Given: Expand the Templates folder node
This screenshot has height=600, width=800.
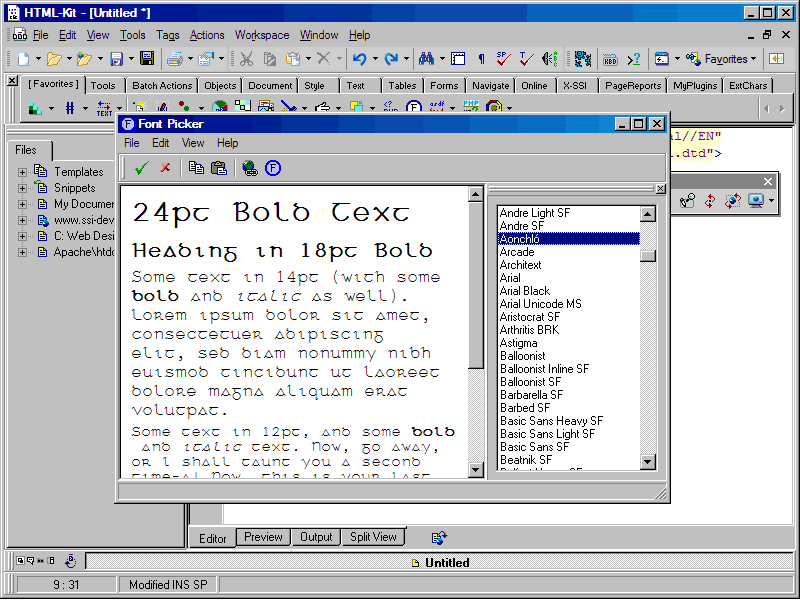Looking at the screenshot, I should pos(22,172).
